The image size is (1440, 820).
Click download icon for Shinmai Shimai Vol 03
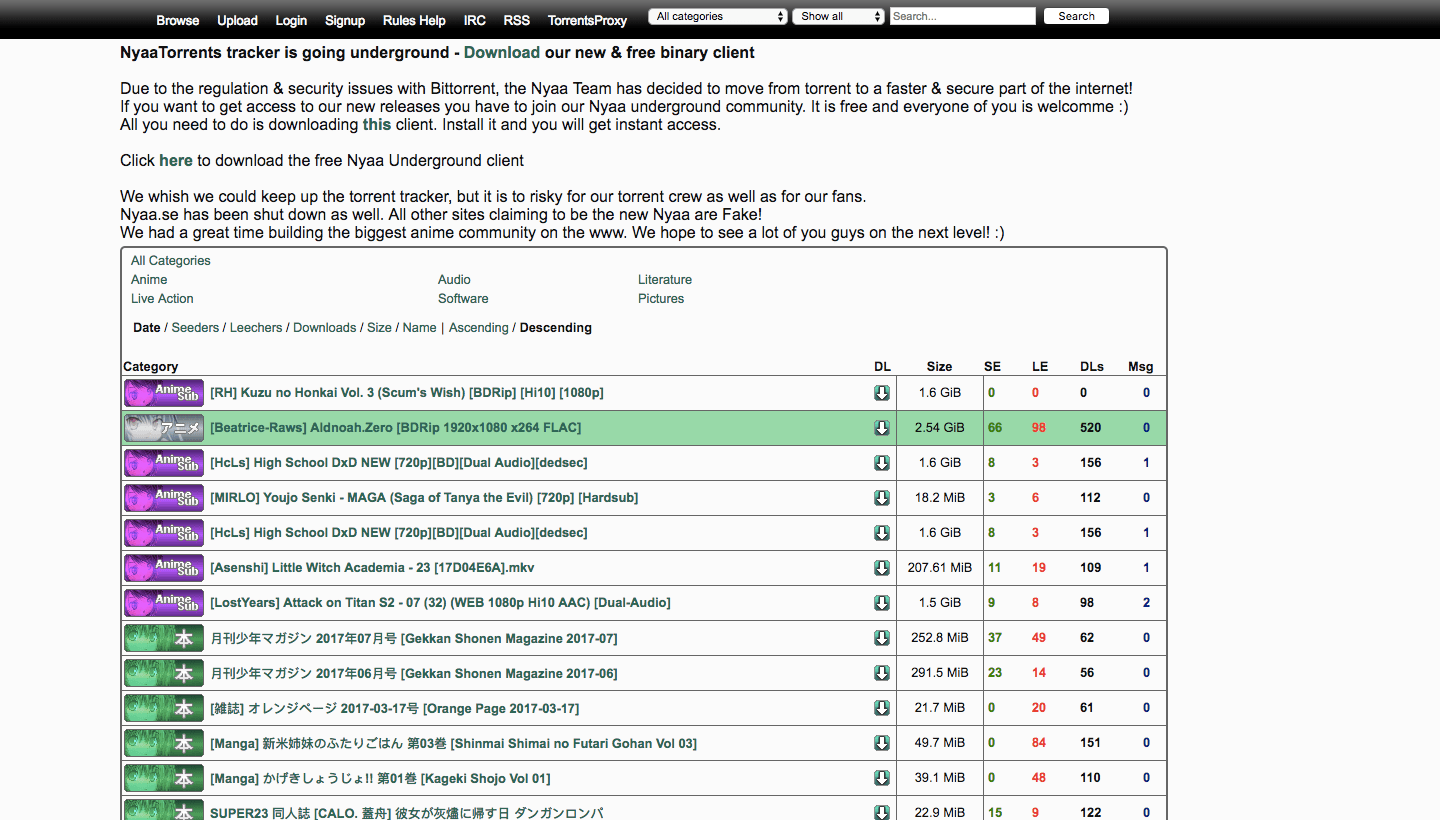(x=882, y=743)
